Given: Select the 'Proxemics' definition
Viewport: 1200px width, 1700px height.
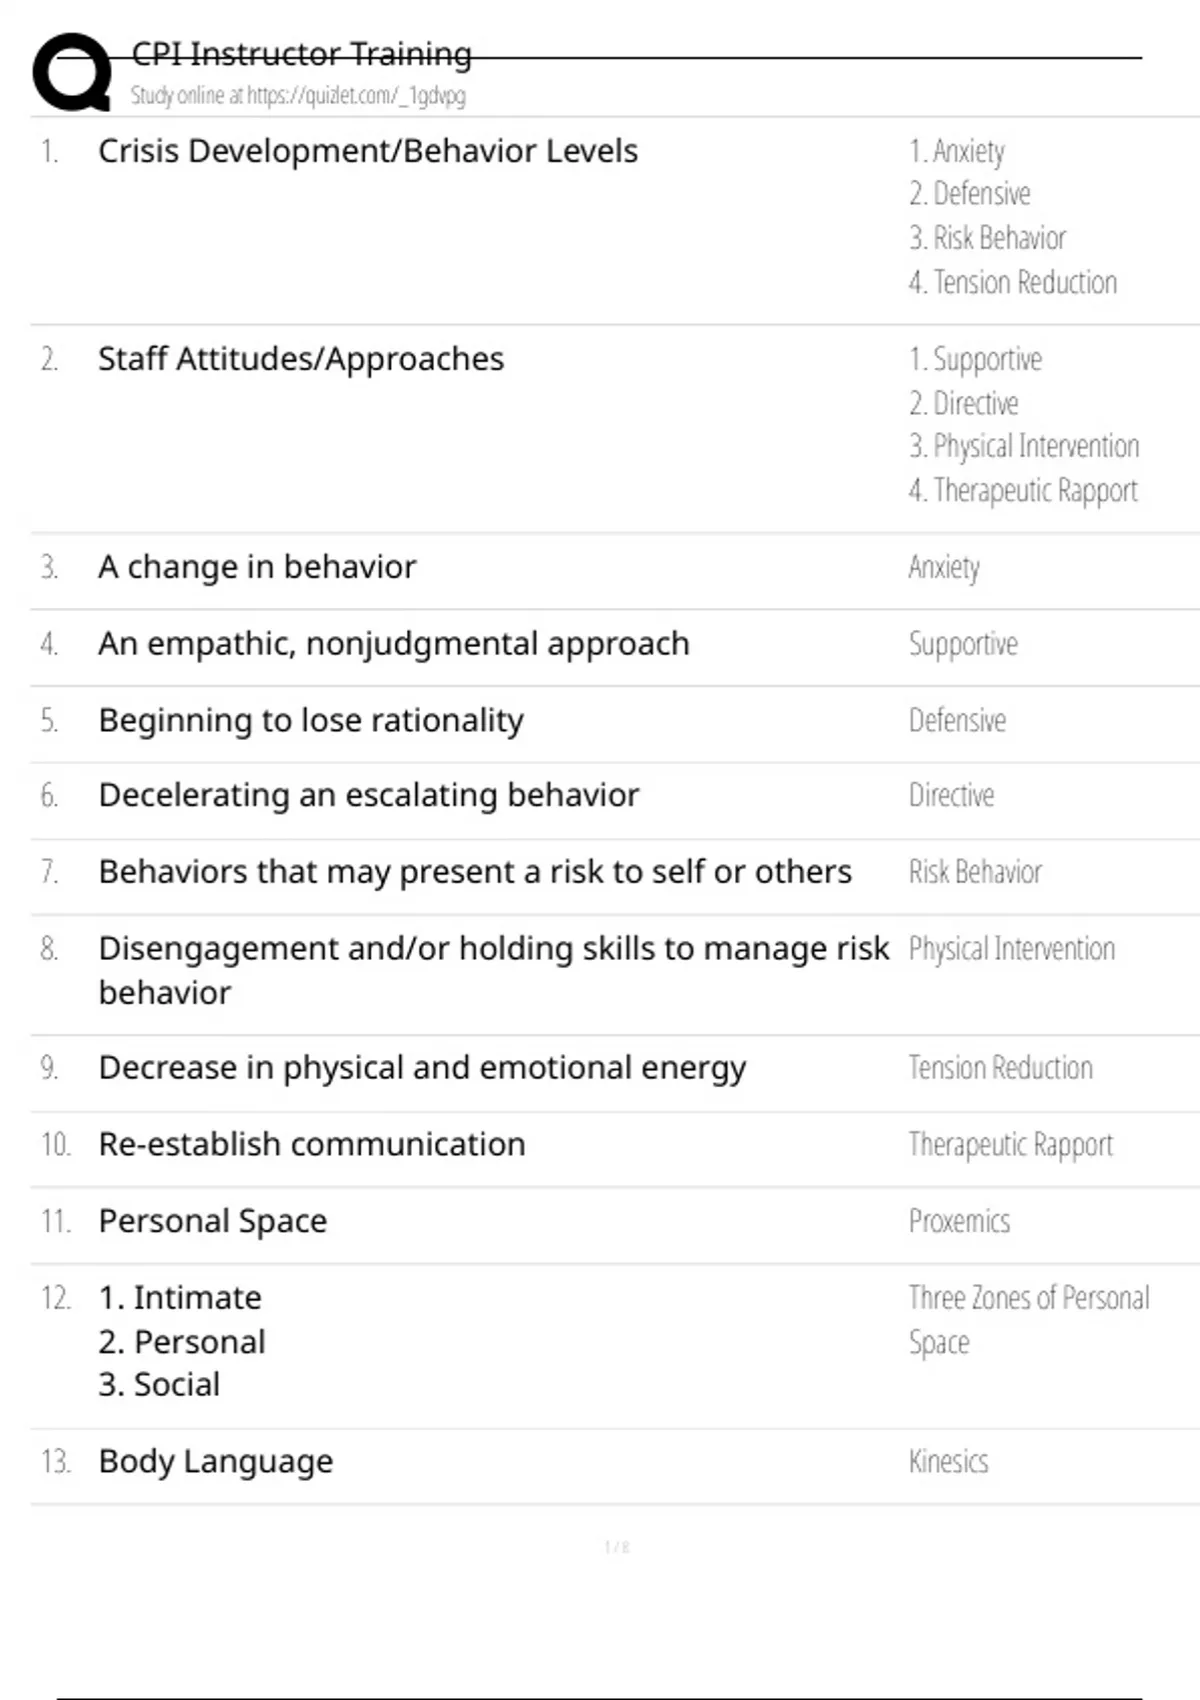Looking at the screenshot, I should [x=959, y=1221].
